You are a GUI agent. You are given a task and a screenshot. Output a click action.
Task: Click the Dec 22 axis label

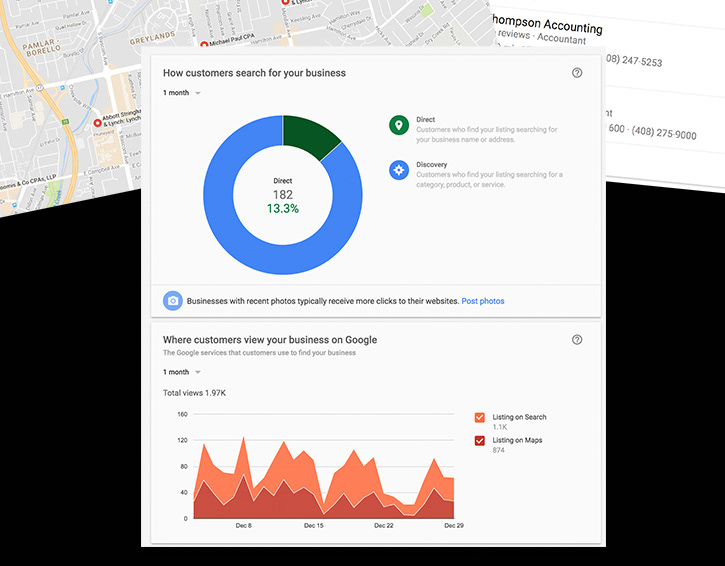click(x=384, y=525)
